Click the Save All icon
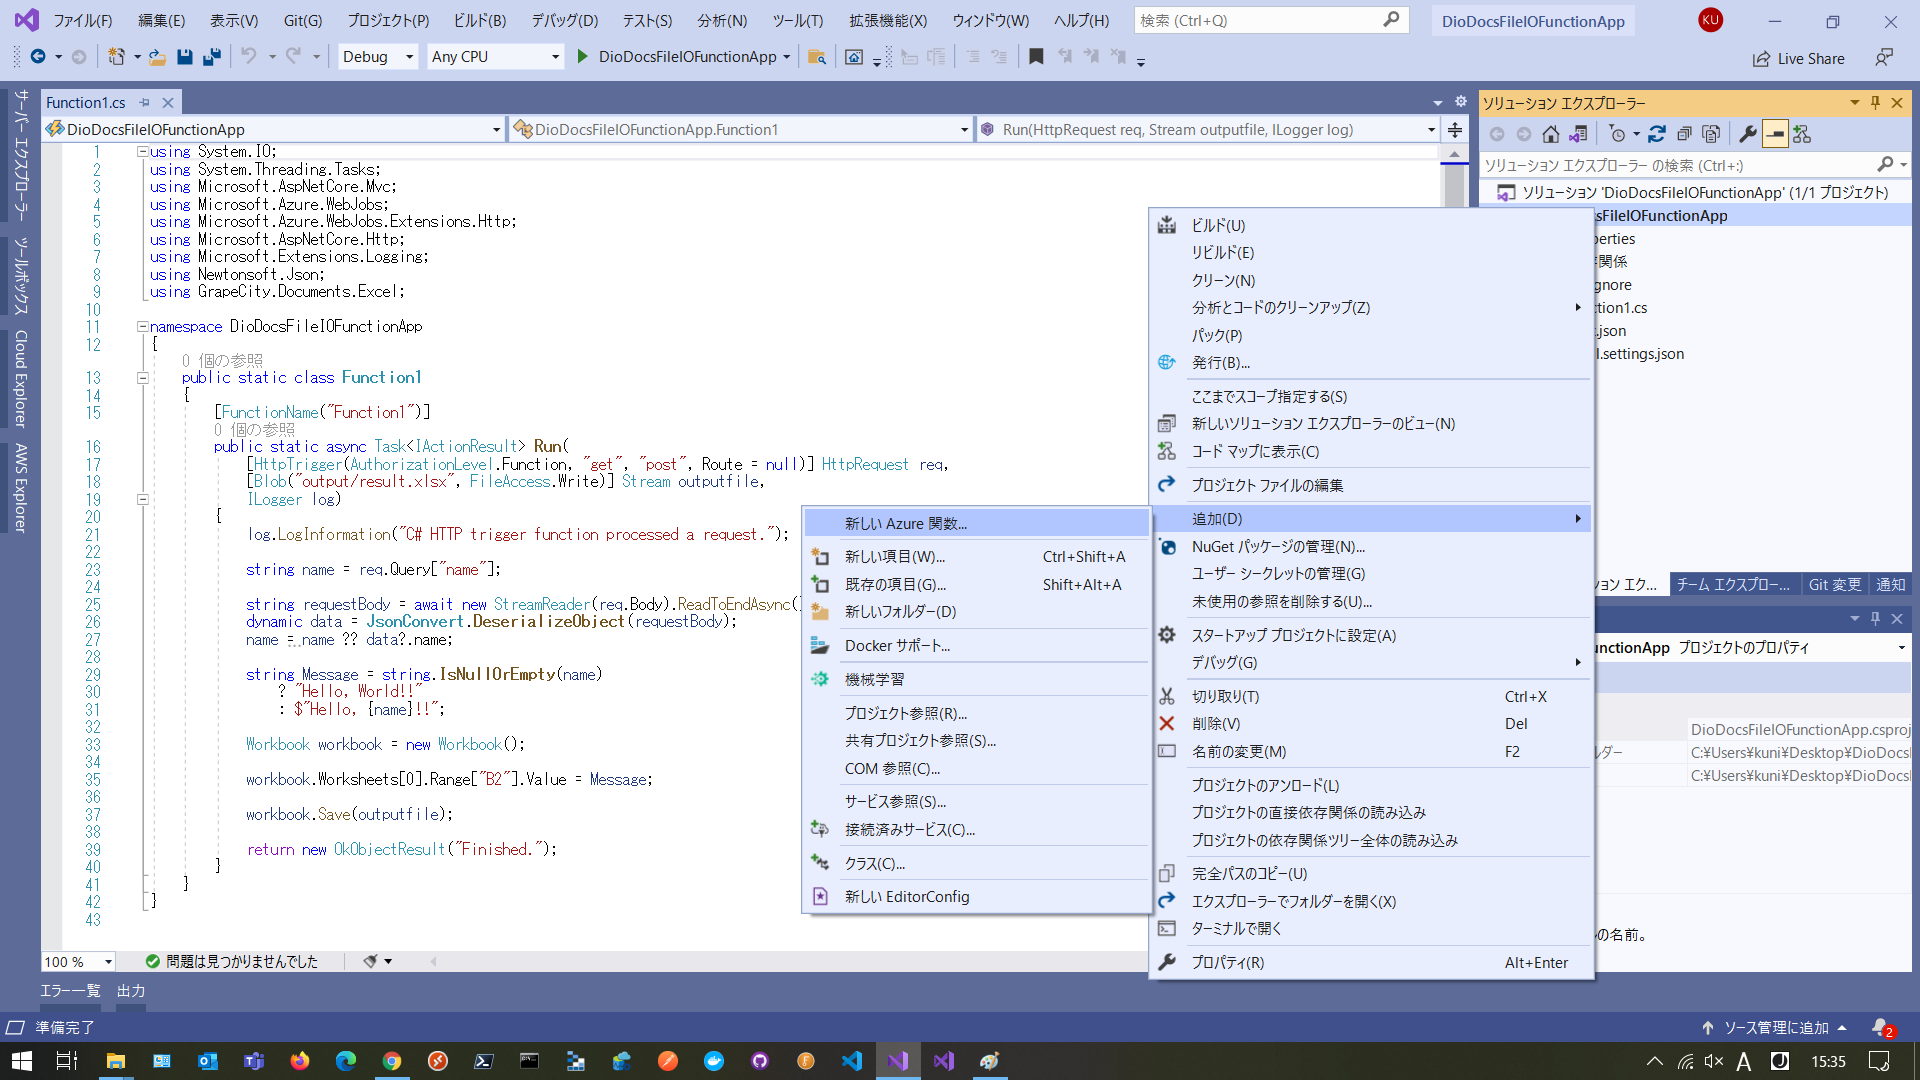The height and width of the screenshot is (1080, 1920). (x=211, y=57)
